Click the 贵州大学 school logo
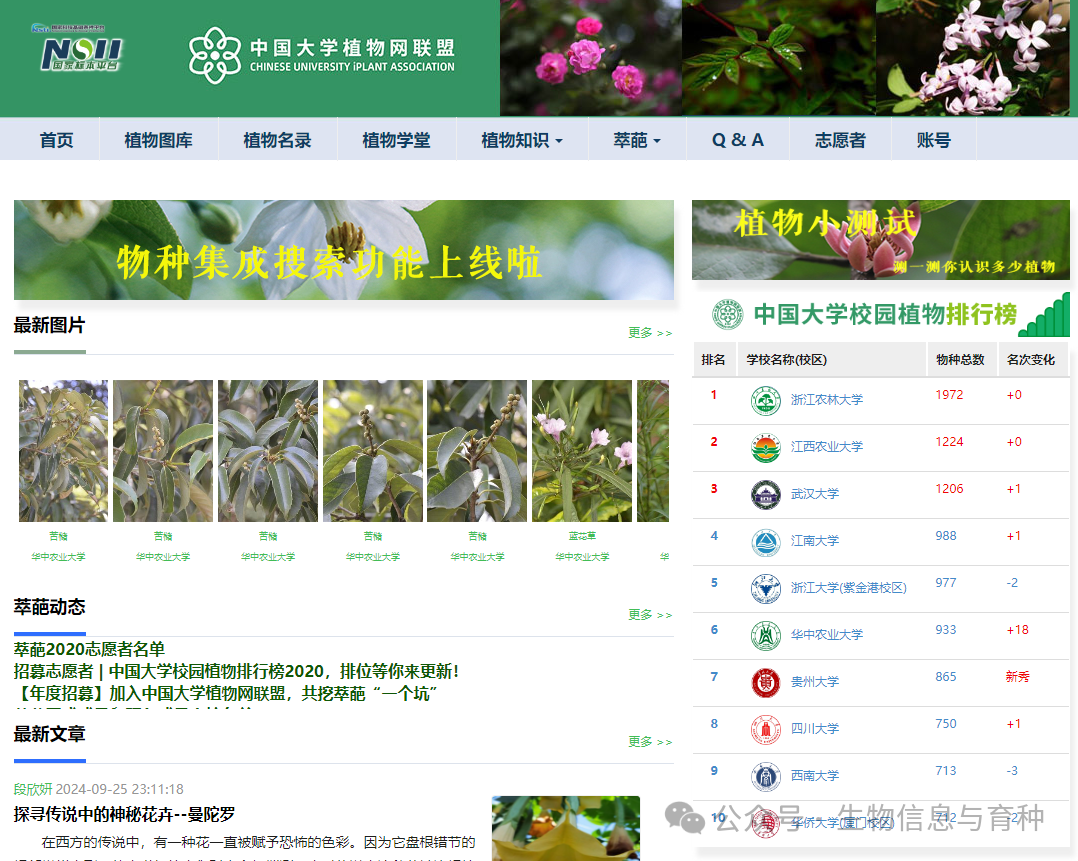The image size is (1078, 861). pyautogui.click(x=765, y=682)
